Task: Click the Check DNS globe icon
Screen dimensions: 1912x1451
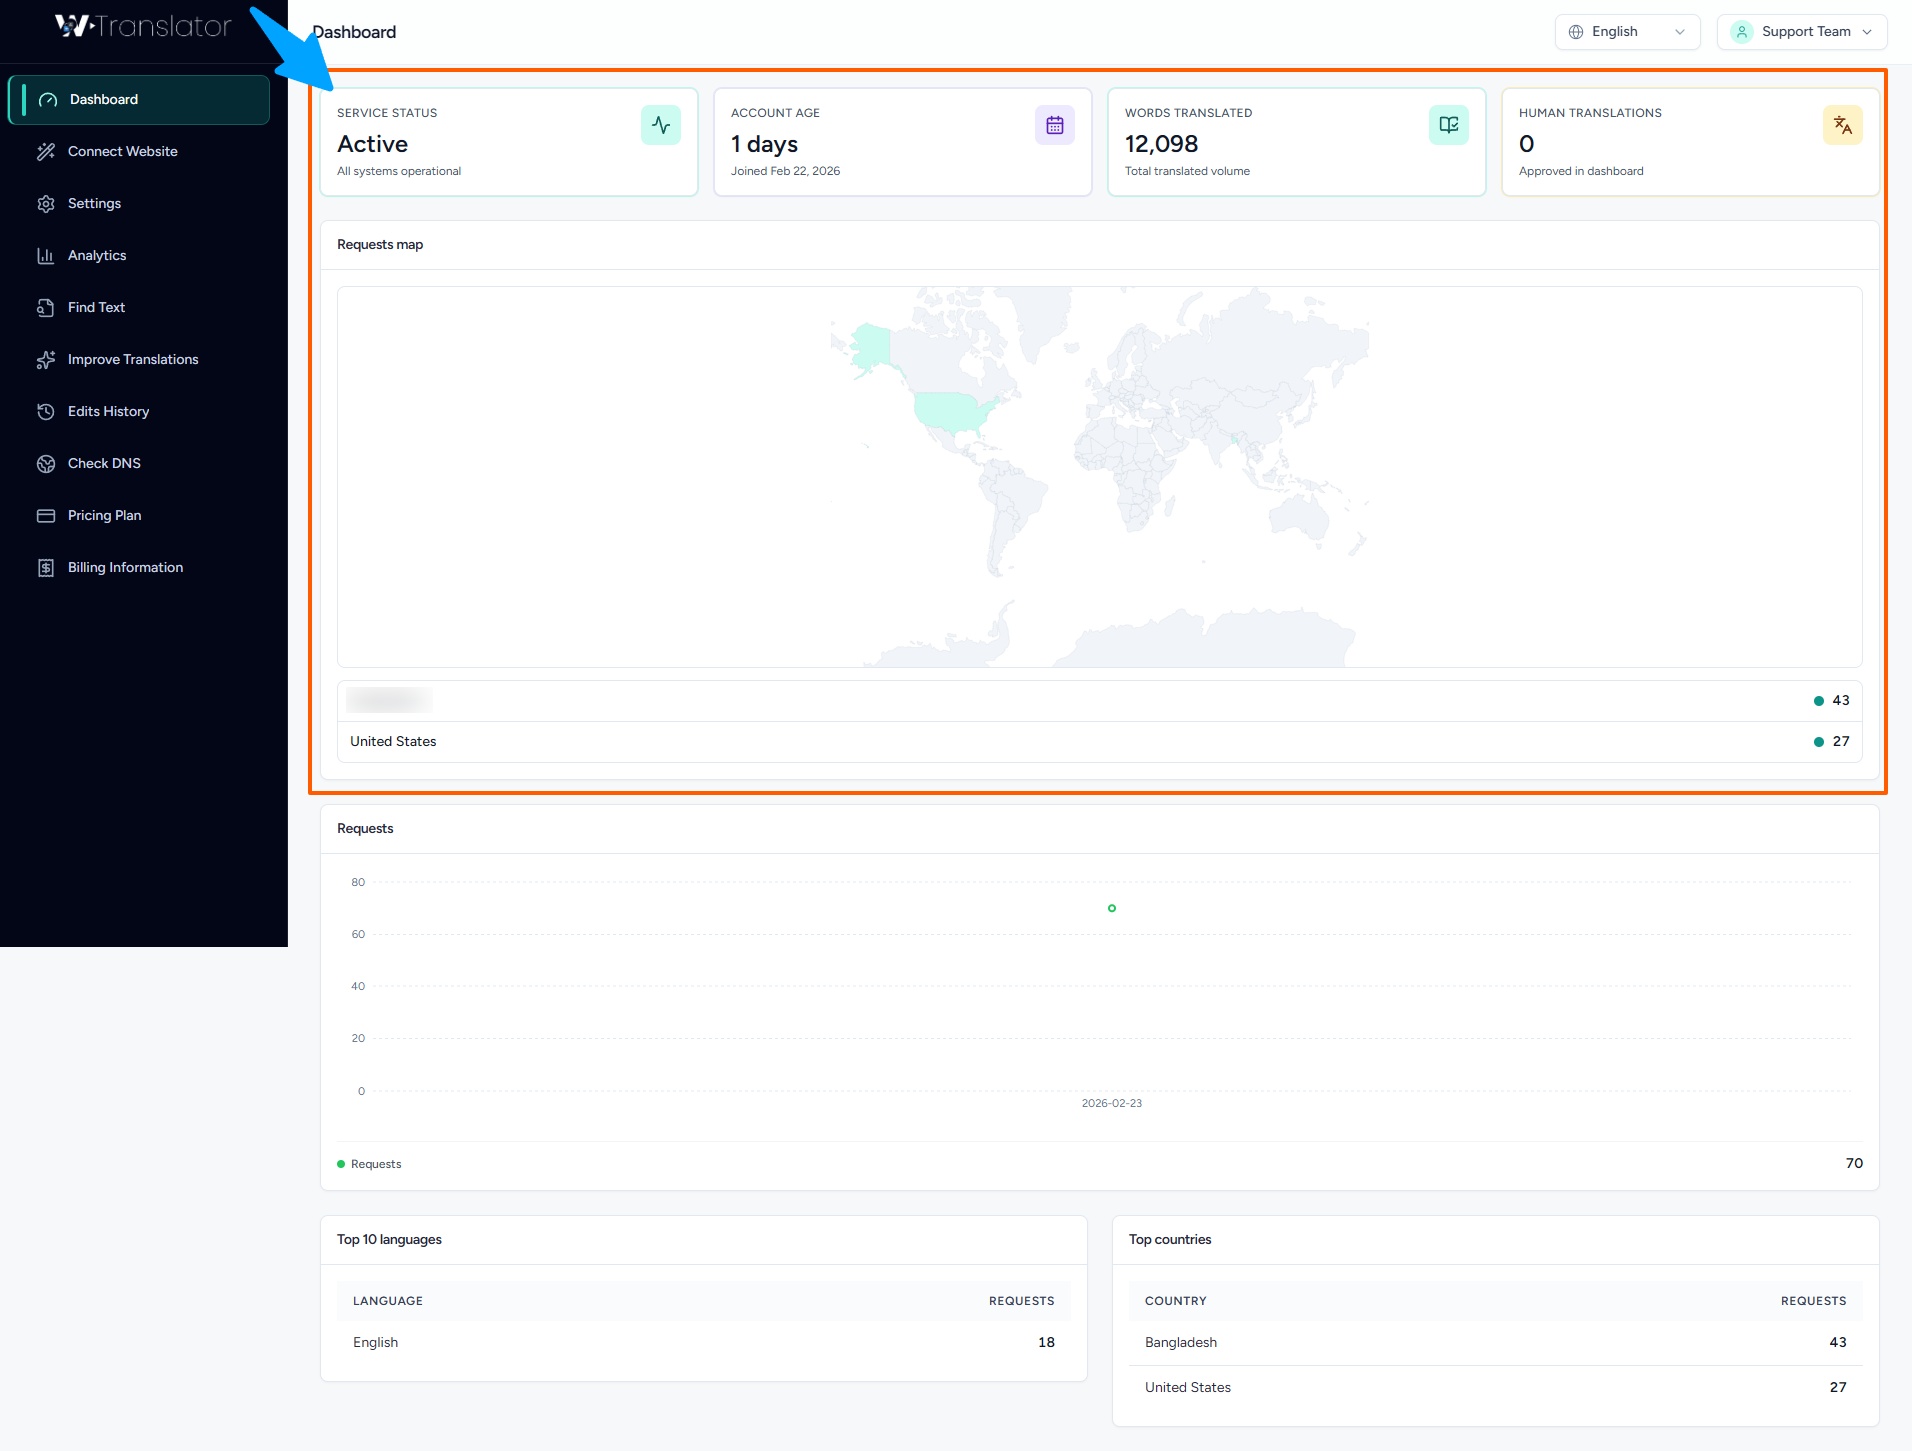Action: click(47, 463)
